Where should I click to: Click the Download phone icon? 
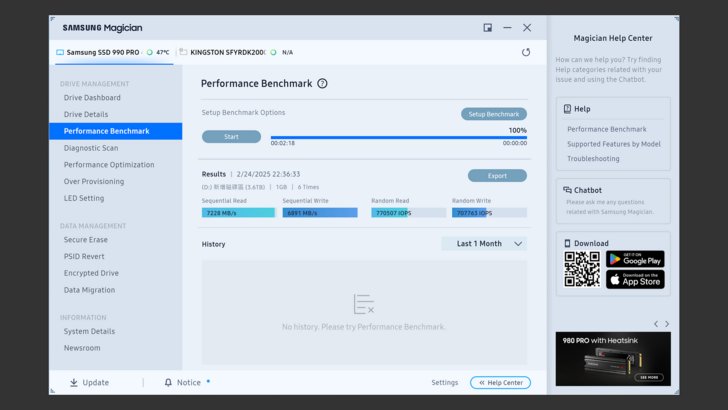pos(567,243)
